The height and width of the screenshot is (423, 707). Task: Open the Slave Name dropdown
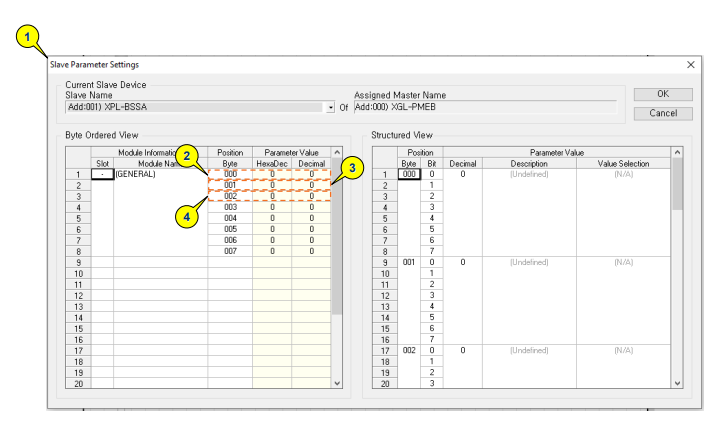pyautogui.click(x=330, y=106)
